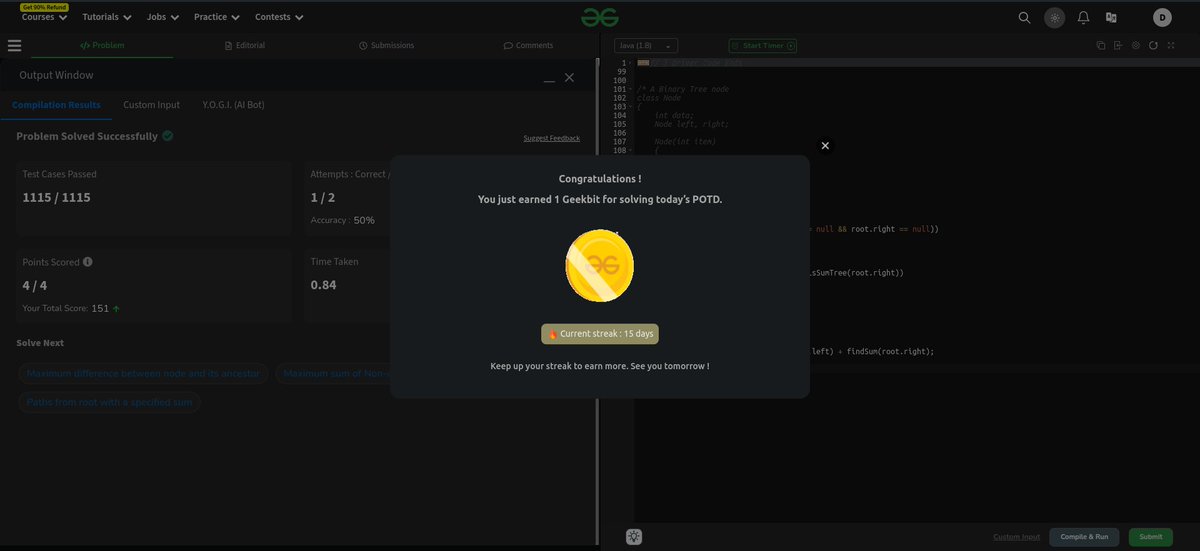
Task: Click the Compile & Run button
Action: click(1084, 537)
